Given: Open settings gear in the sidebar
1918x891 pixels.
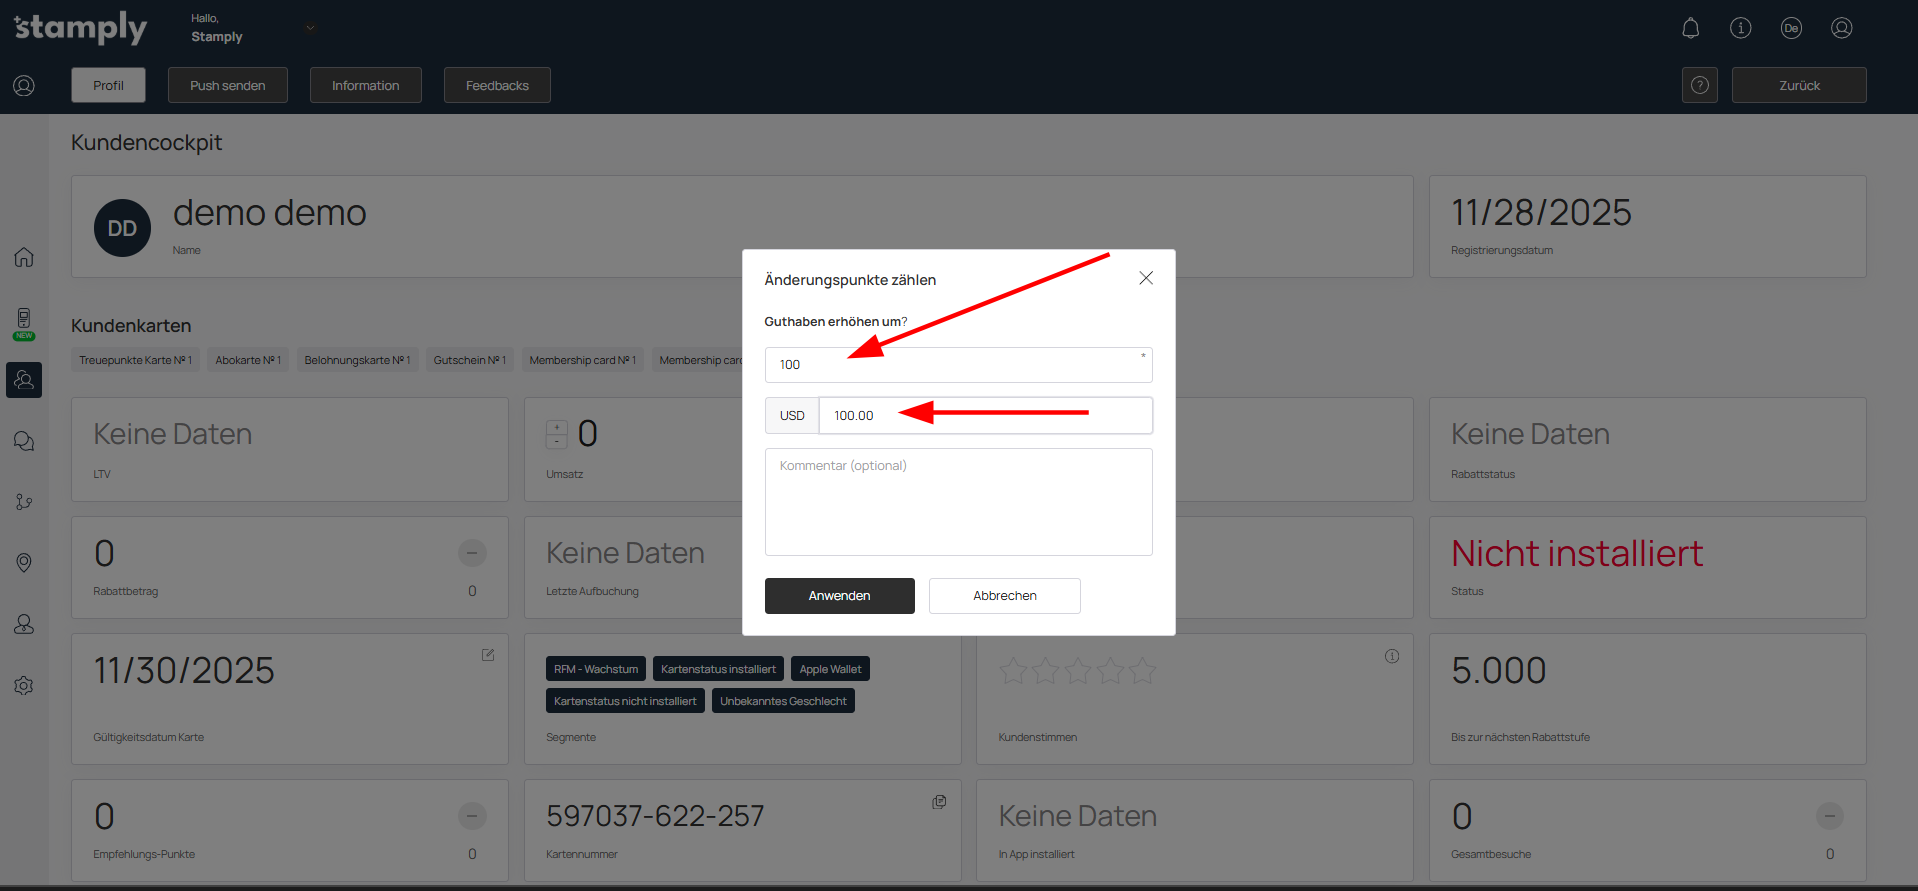Looking at the screenshot, I should point(24,686).
